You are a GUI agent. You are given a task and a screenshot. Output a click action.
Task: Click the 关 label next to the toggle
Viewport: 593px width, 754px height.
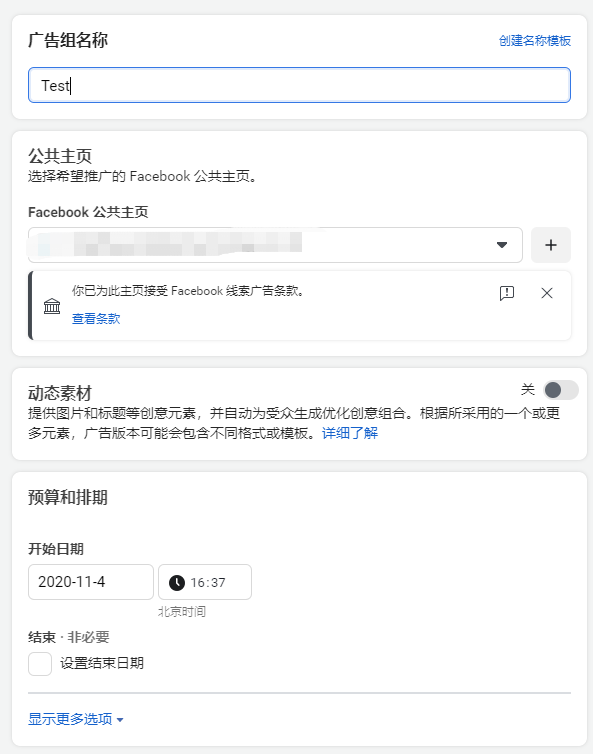point(528,390)
